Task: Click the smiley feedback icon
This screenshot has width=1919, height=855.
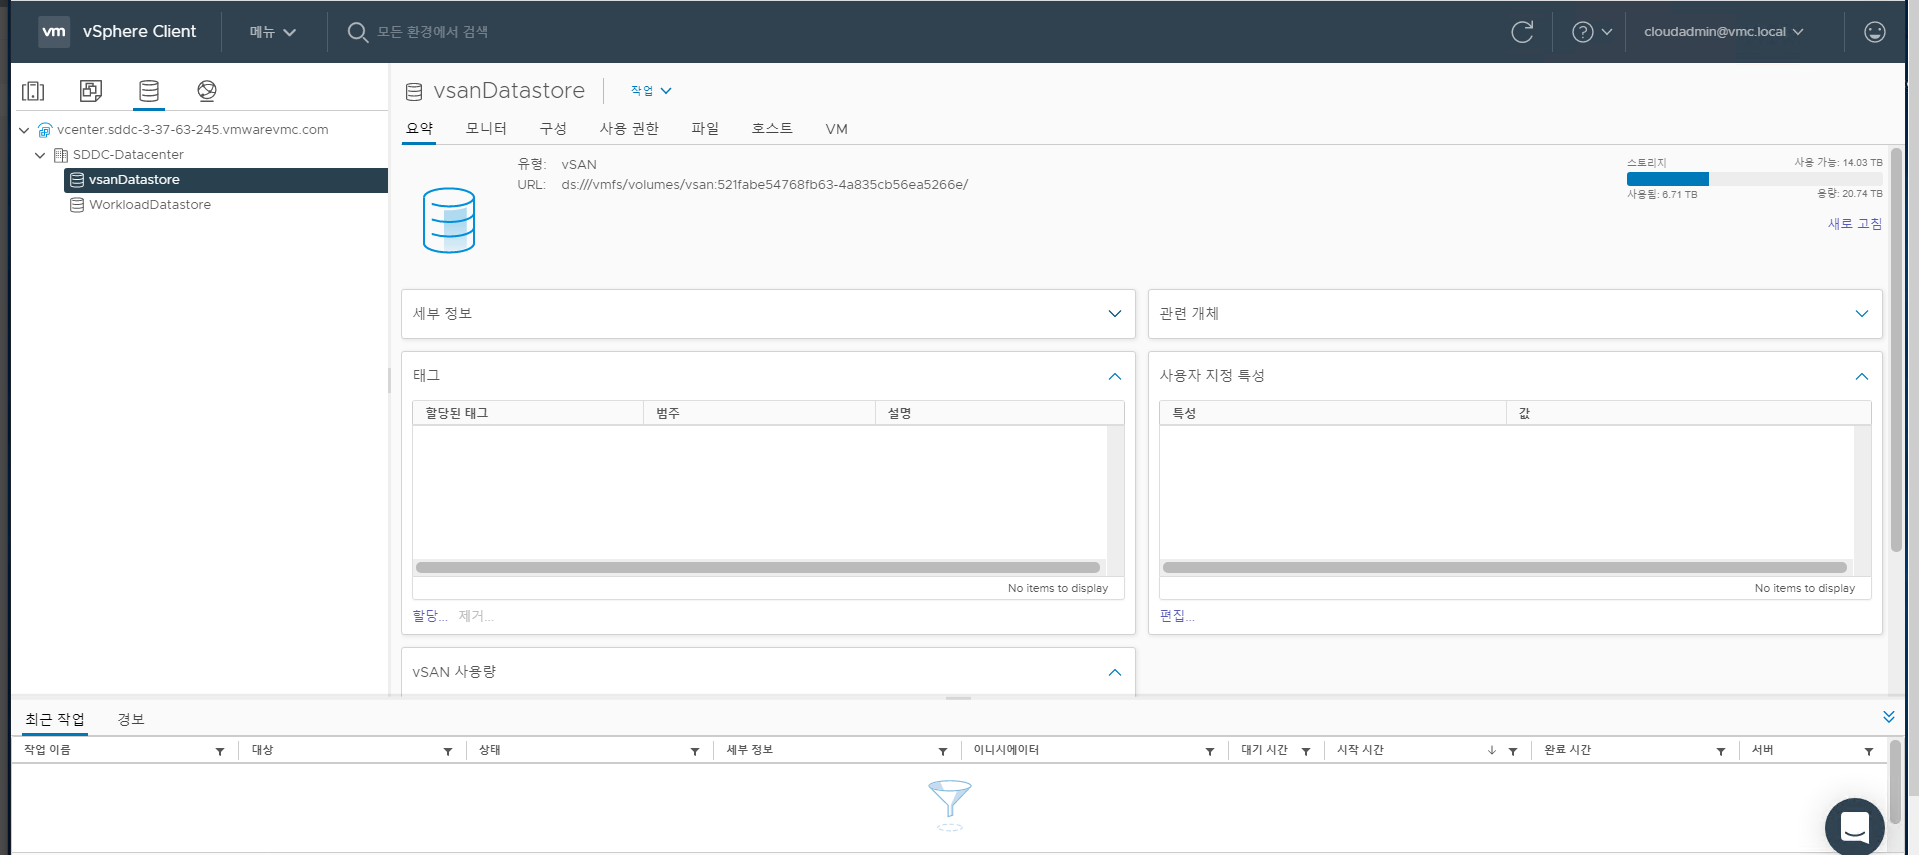Action: point(1875,32)
